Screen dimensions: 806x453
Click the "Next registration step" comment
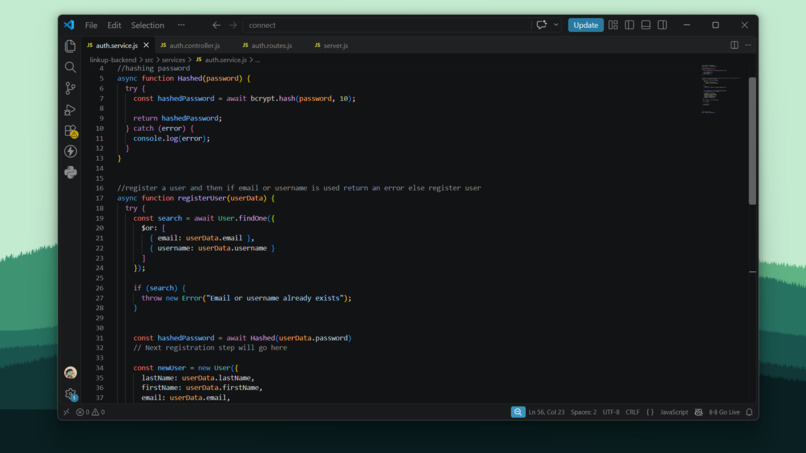click(x=210, y=348)
